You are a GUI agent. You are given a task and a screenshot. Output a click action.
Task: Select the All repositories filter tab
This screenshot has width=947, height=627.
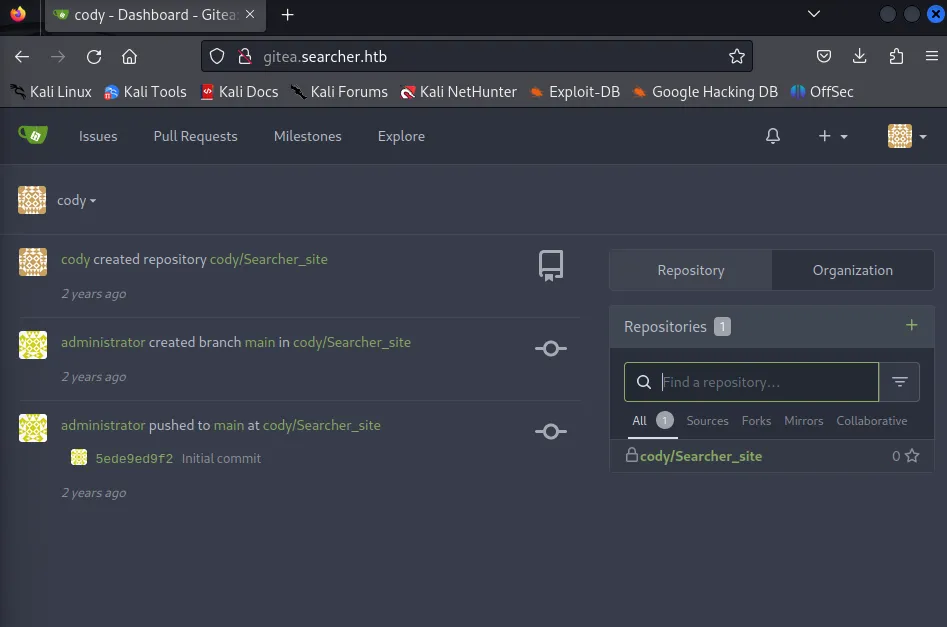(x=652, y=420)
